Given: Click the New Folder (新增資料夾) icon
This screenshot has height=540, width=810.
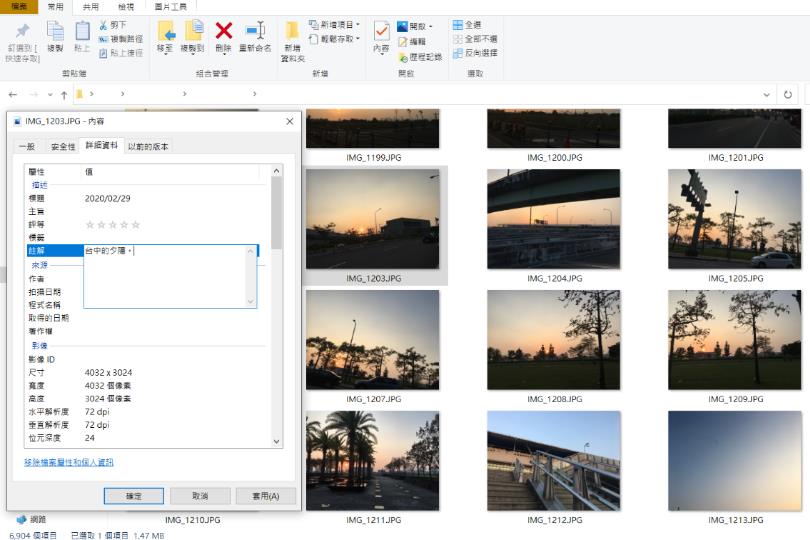Looking at the screenshot, I should pos(292,33).
